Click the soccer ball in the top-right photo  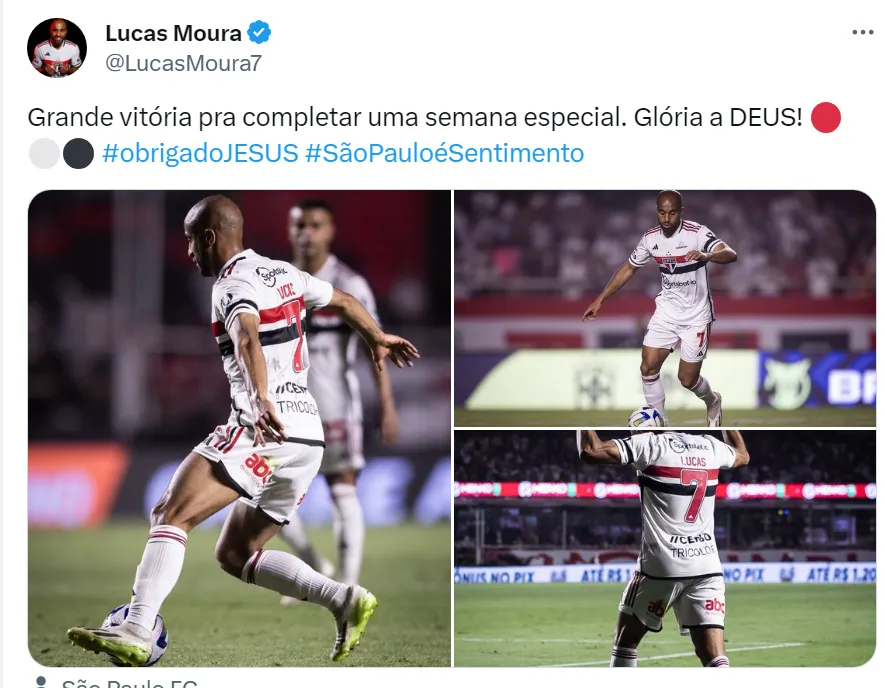(646, 417)
